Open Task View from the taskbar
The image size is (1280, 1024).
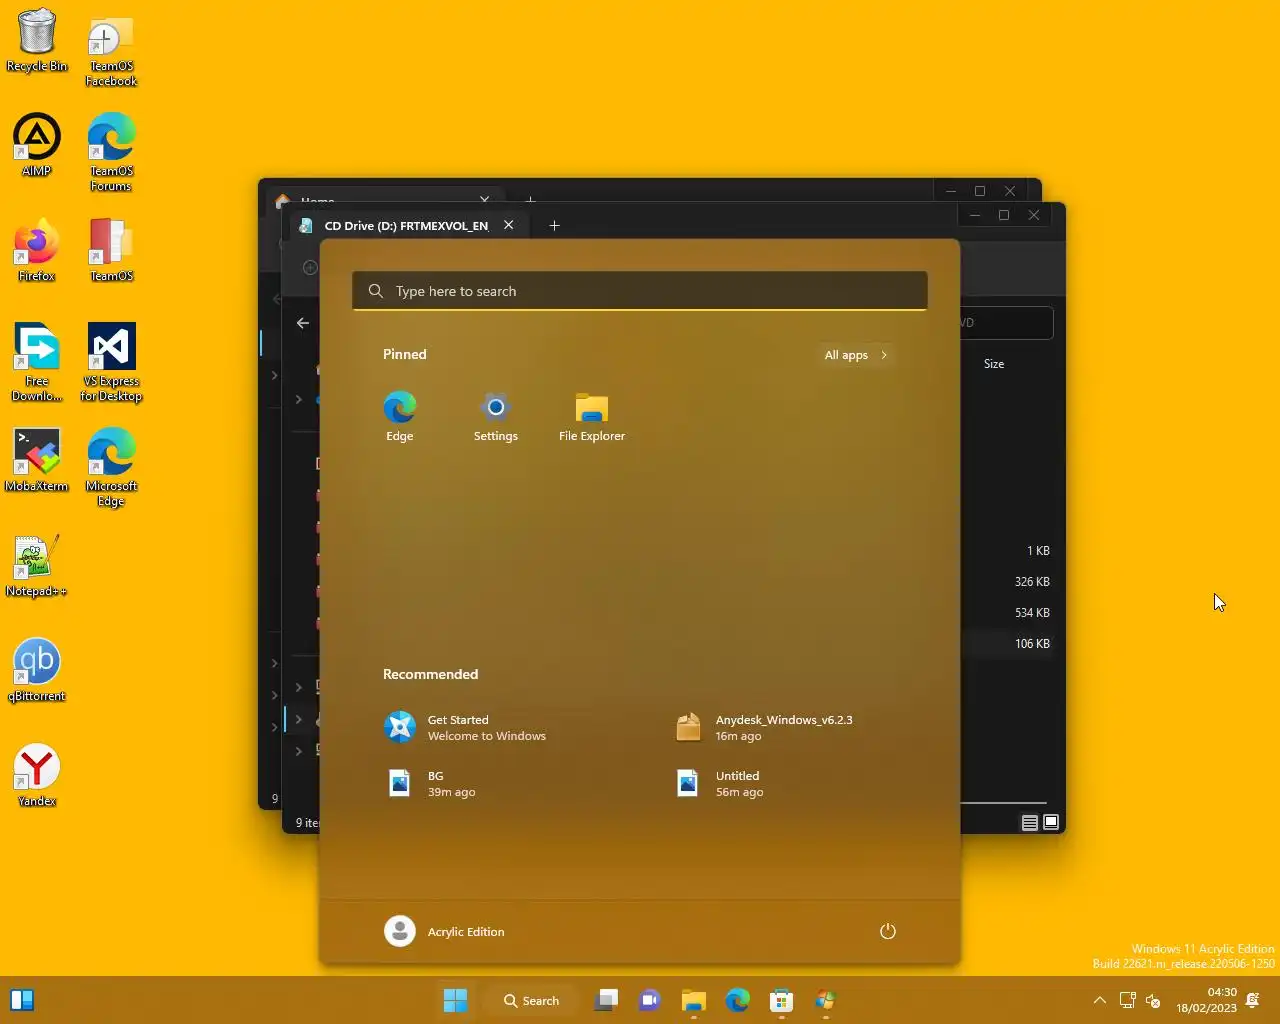pos(606,1000)
